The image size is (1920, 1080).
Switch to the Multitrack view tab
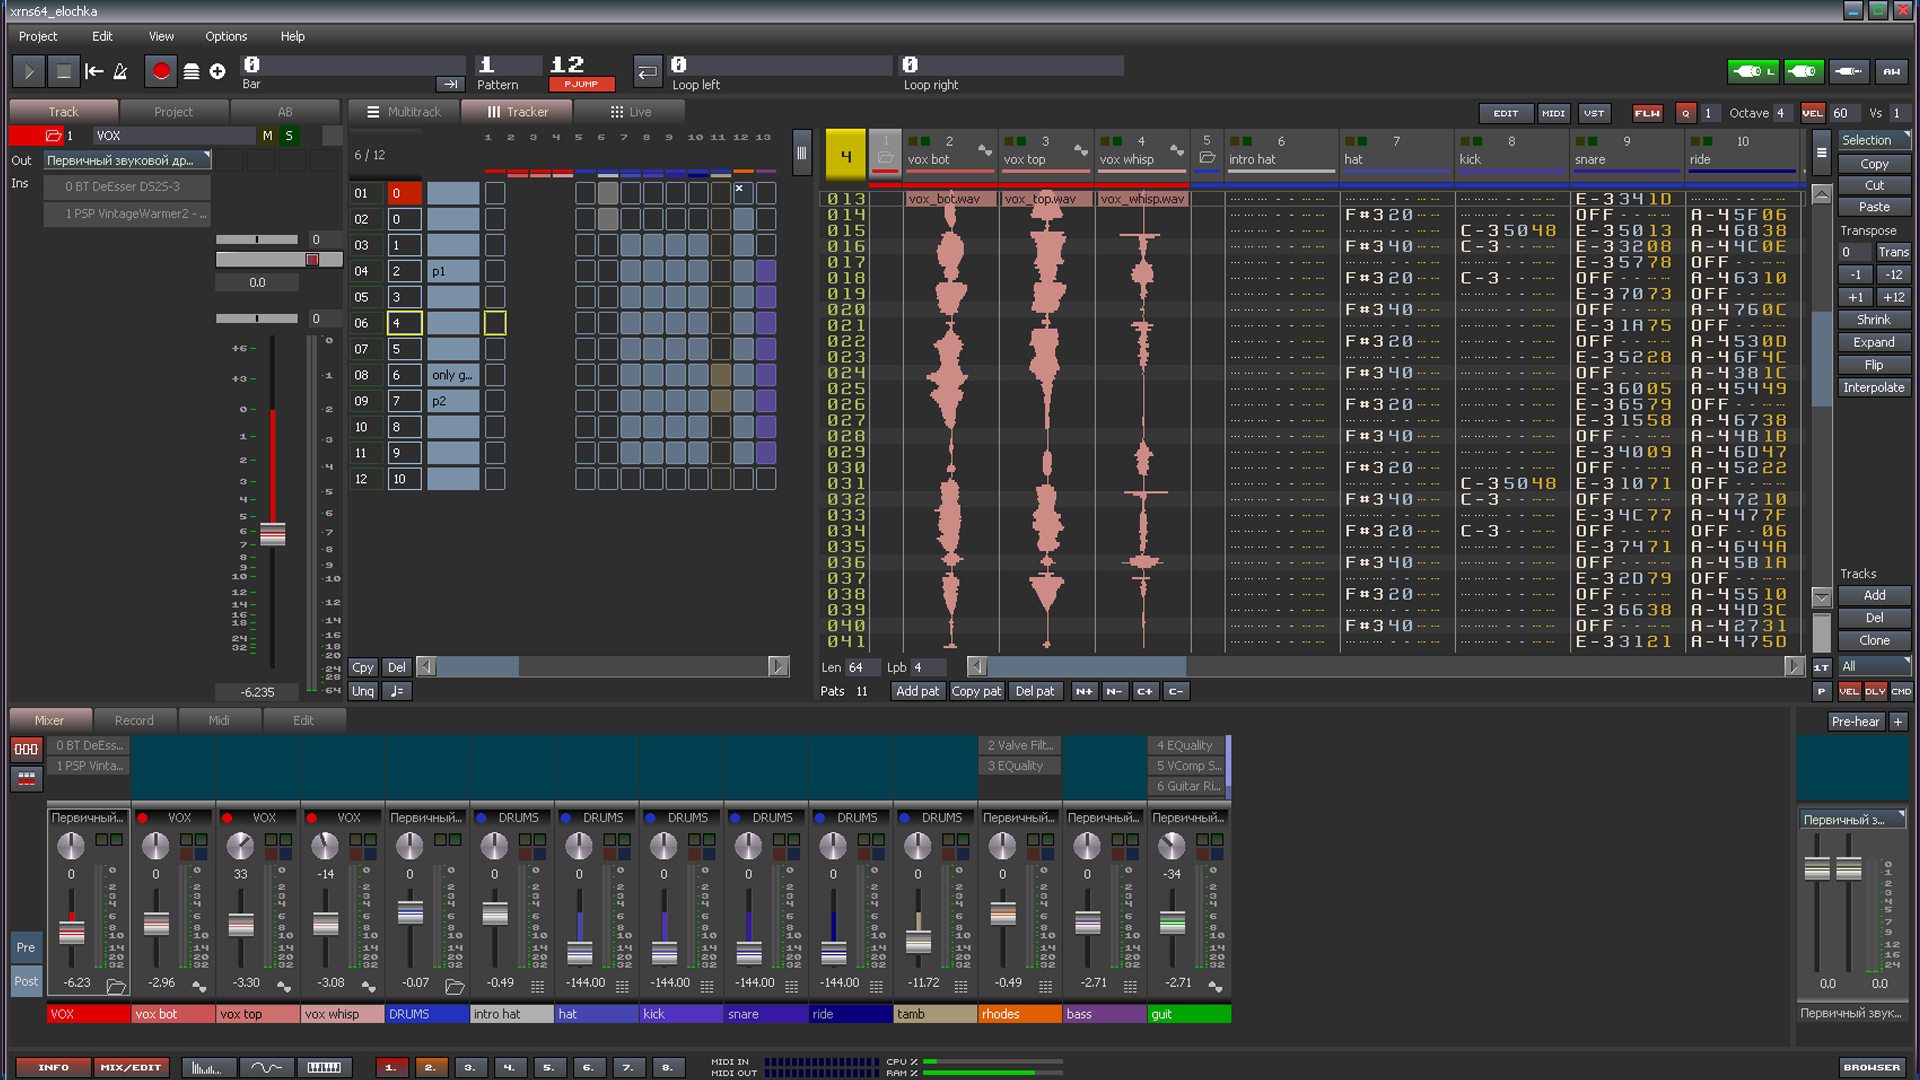click(x=404, y=112)
